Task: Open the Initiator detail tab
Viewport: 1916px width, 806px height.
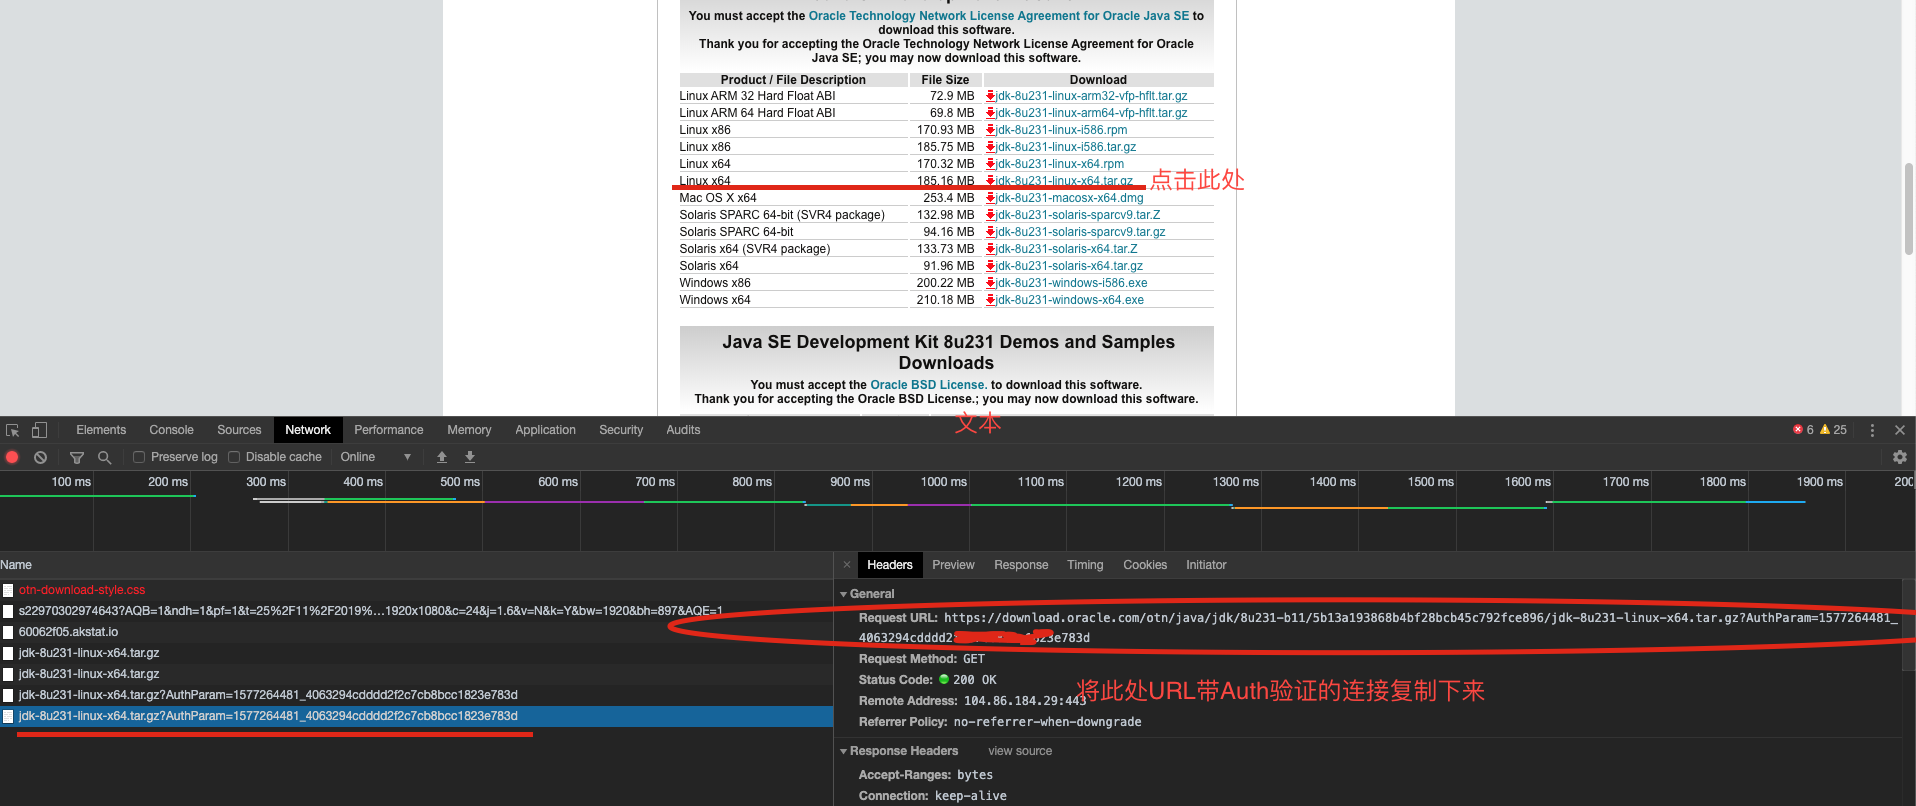Action: [x=1206, y=565]
